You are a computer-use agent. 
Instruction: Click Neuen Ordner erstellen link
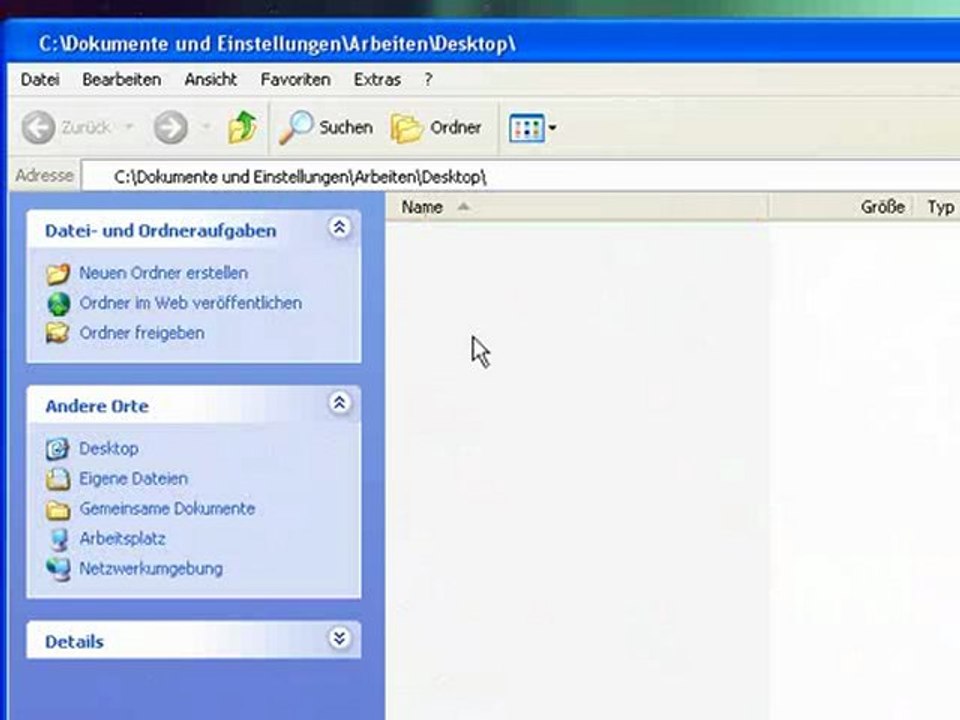(163, 273)
